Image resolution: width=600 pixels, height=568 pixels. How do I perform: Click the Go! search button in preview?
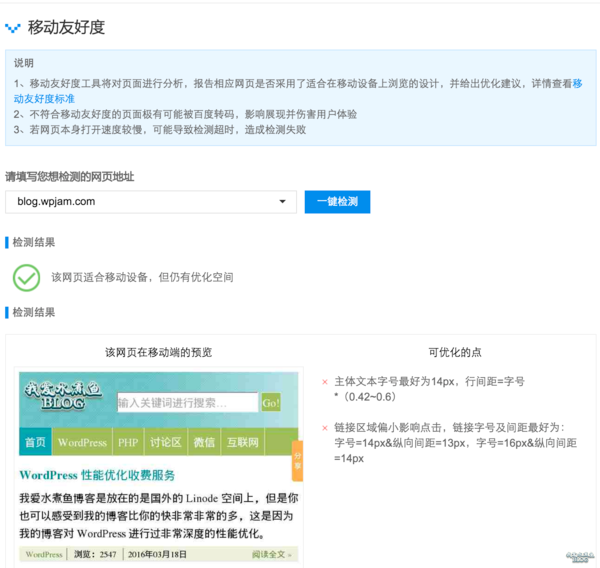tap(271, 402)
